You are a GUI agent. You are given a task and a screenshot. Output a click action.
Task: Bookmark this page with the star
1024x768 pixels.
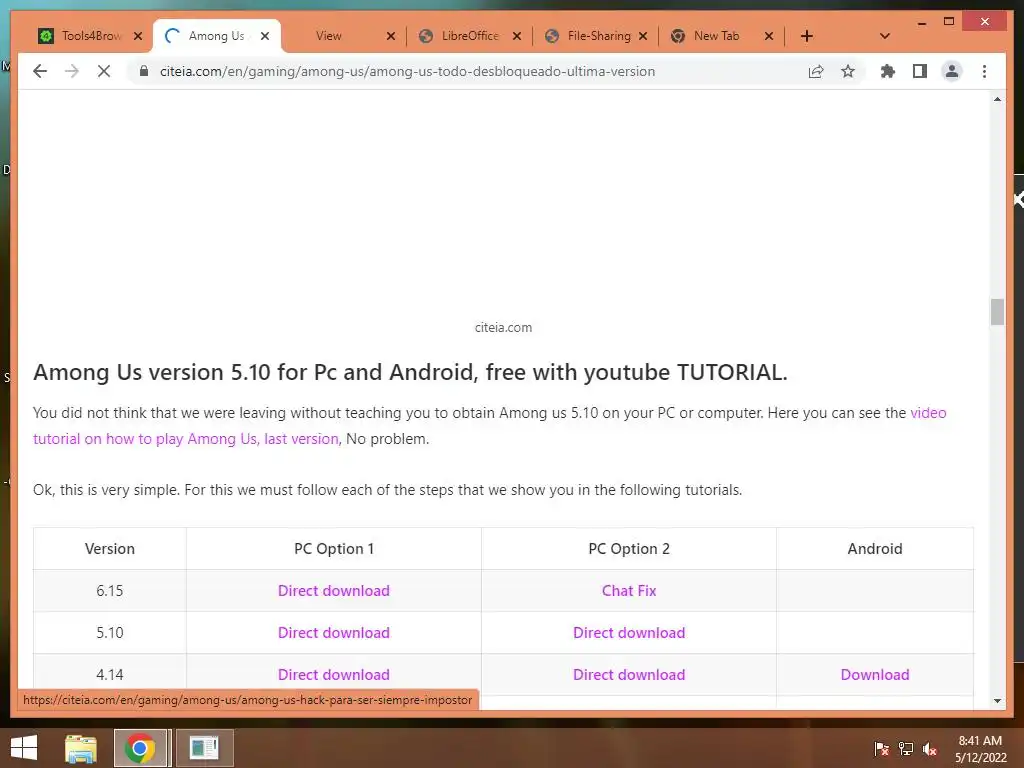pyautogui.click(x=848, y=71)
